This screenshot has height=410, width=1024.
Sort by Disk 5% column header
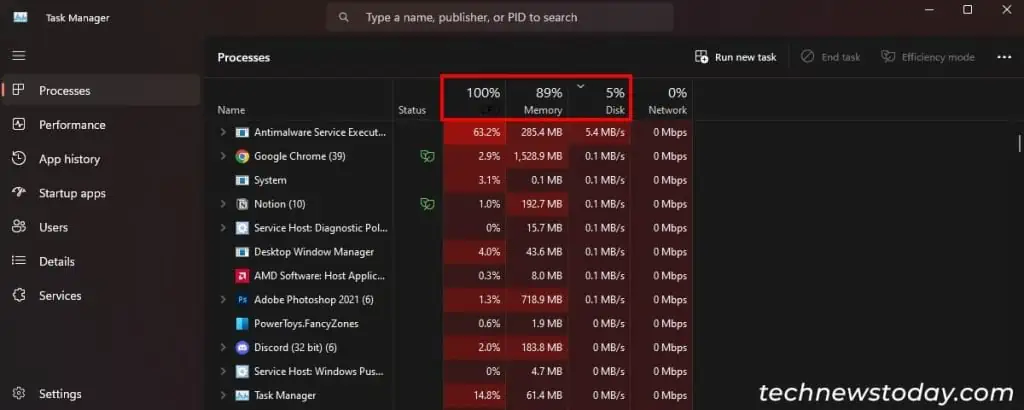tap(599, 101)
